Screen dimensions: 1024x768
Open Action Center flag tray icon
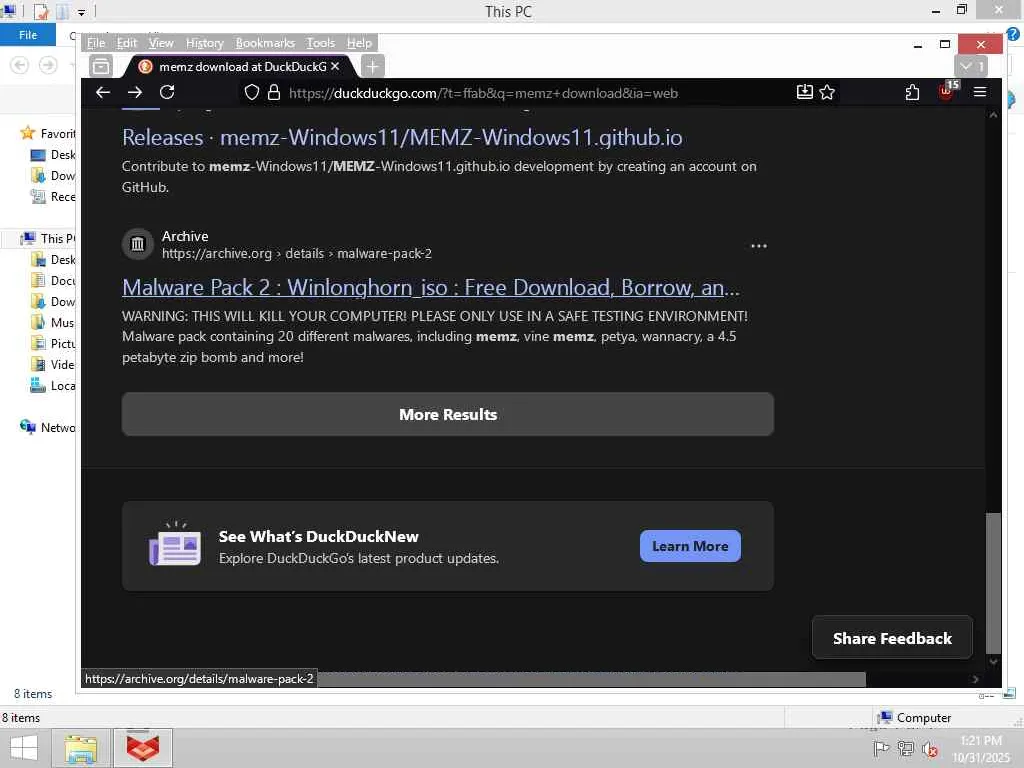(x=881, y=748)
